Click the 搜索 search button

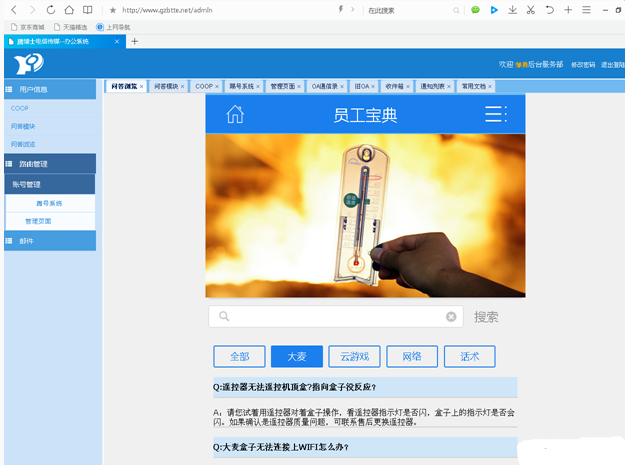486,317
